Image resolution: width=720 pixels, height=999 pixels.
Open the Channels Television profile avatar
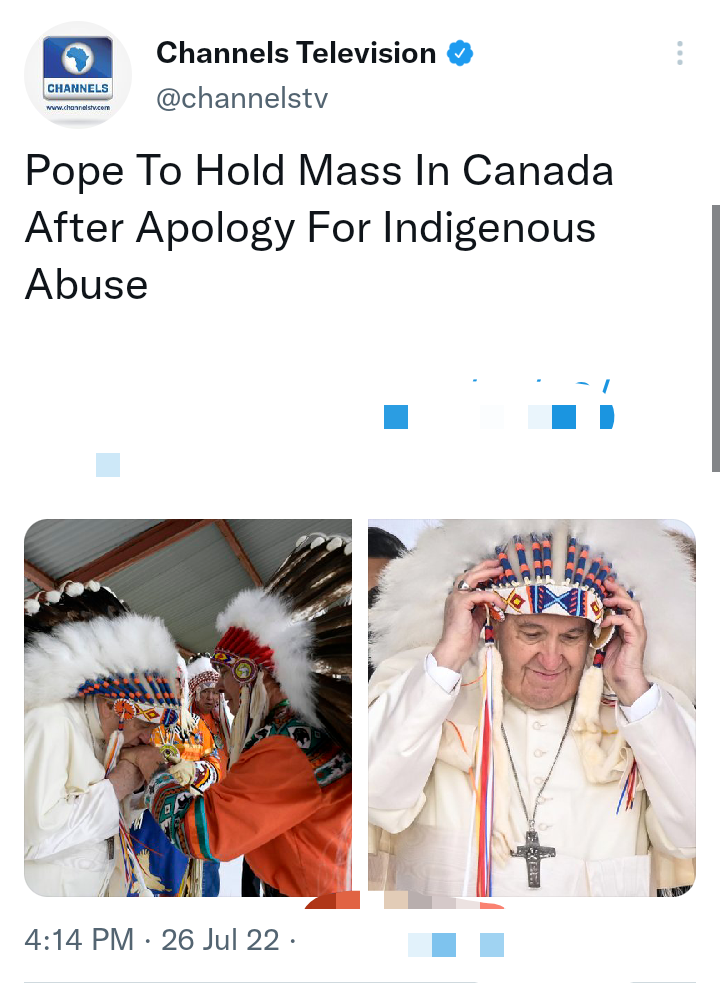[78, 75]
